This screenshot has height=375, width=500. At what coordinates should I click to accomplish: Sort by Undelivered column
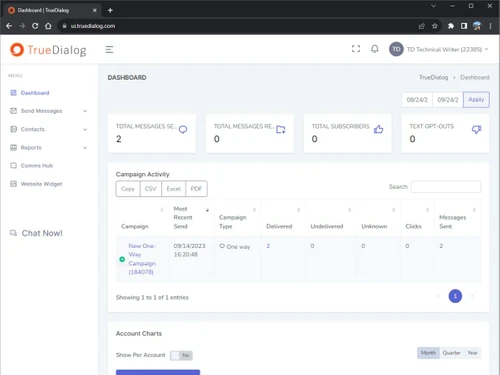tap(331, 218)
